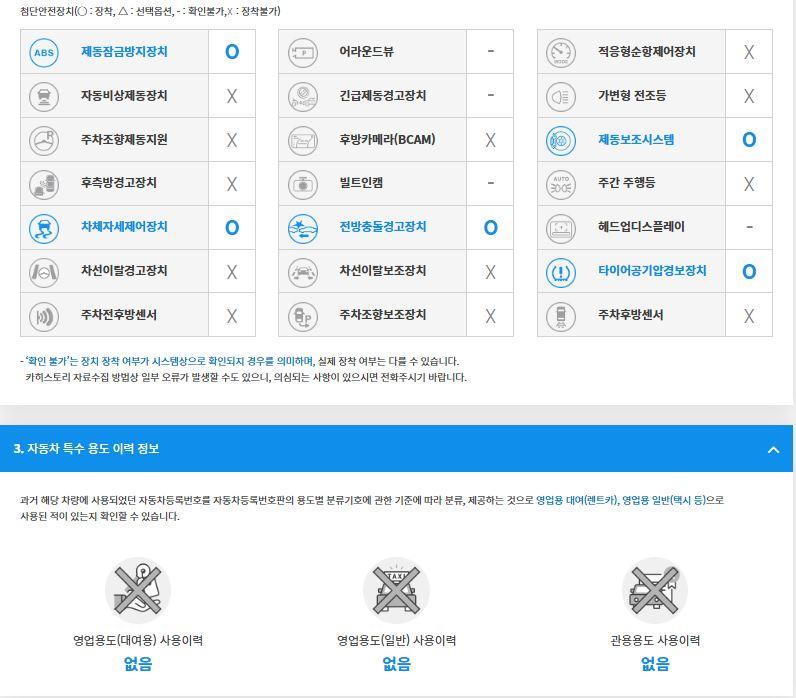Click the 제동잠금방지장치 blue label
Viewport: 796px width, 698px height.
[124, 52]
